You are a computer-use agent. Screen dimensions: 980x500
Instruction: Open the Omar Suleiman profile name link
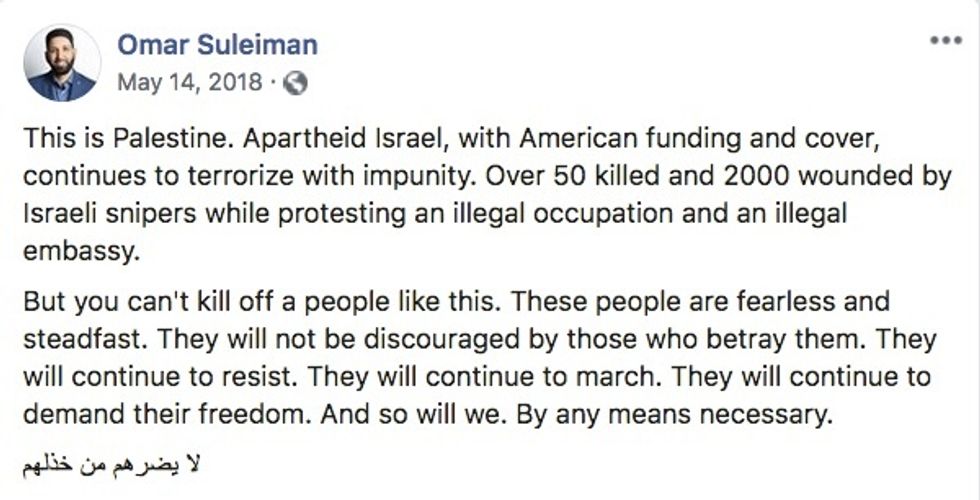[217, 44]
